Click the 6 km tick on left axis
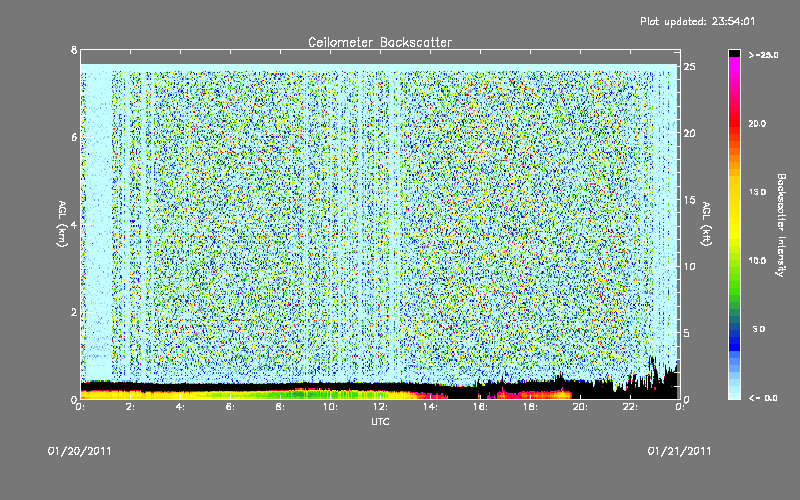The width and height of the screenshot is (800, 500). click(74, 137)
